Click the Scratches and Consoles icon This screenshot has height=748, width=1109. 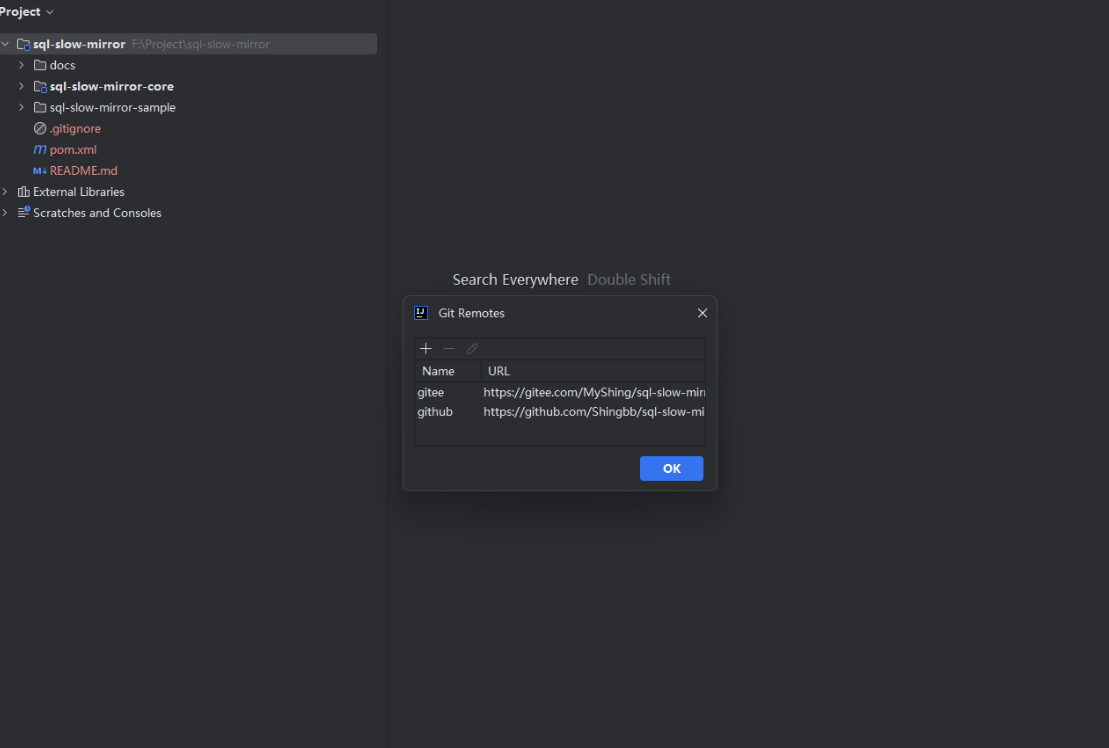24,212
